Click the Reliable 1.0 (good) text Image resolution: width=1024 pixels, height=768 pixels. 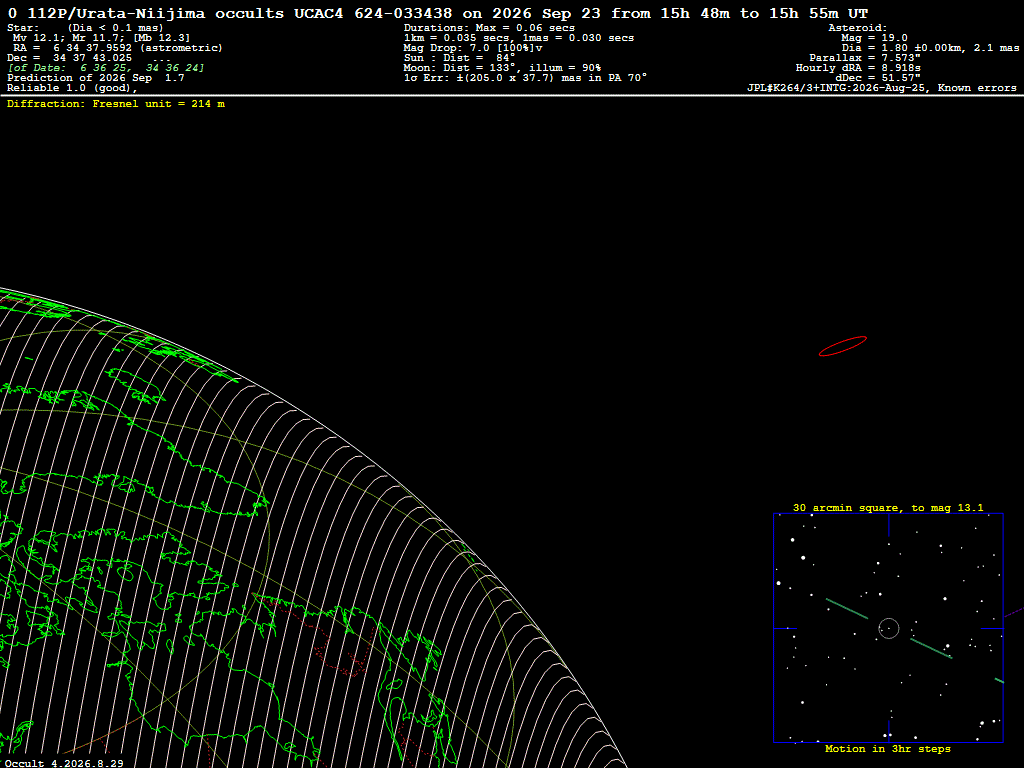click(72, 88)
